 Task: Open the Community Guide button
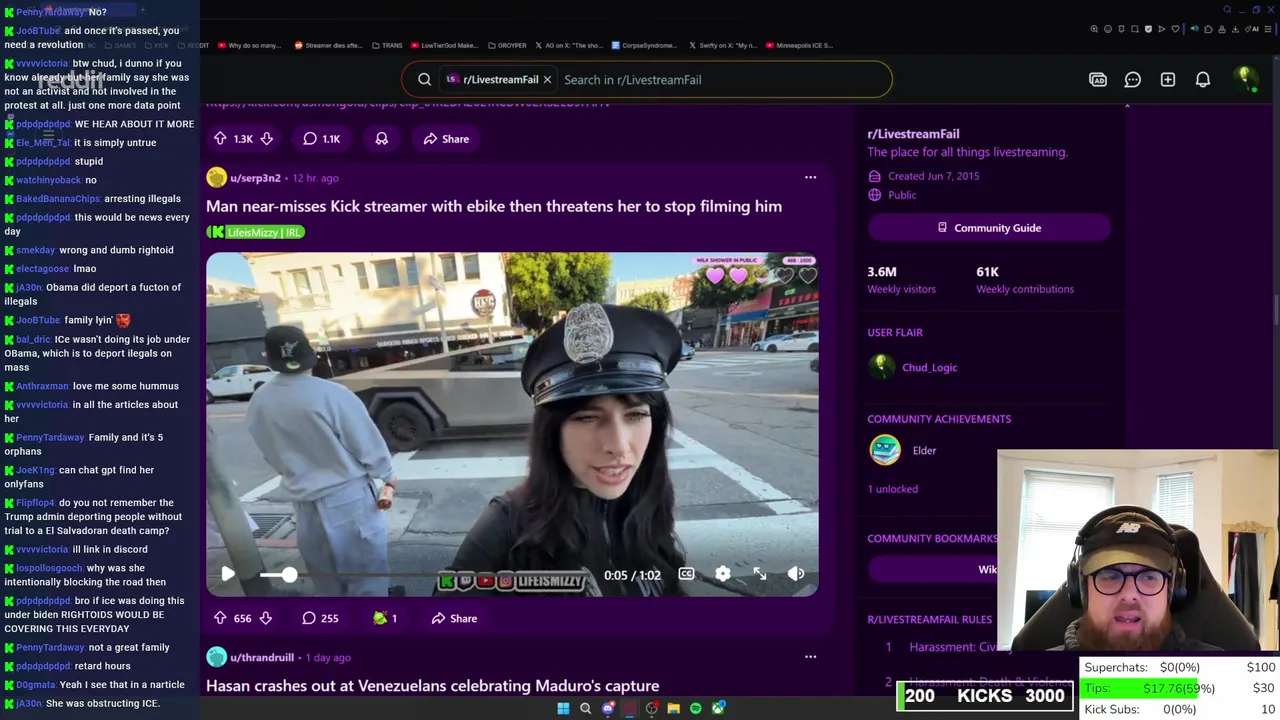989,228
